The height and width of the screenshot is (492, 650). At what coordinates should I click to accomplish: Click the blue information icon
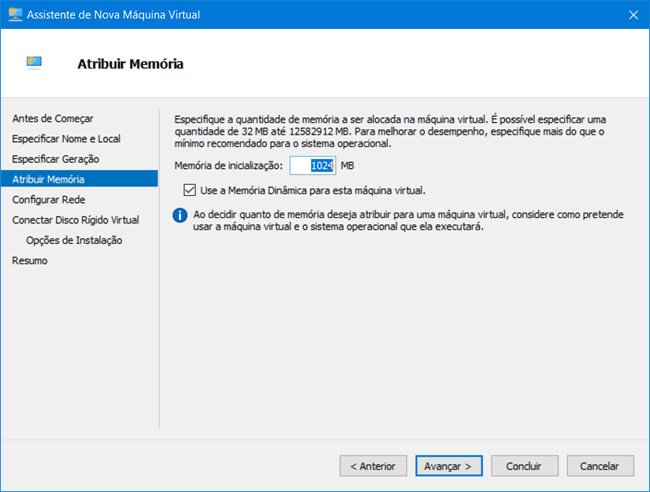pyautogui.click(x=180, y=214)
